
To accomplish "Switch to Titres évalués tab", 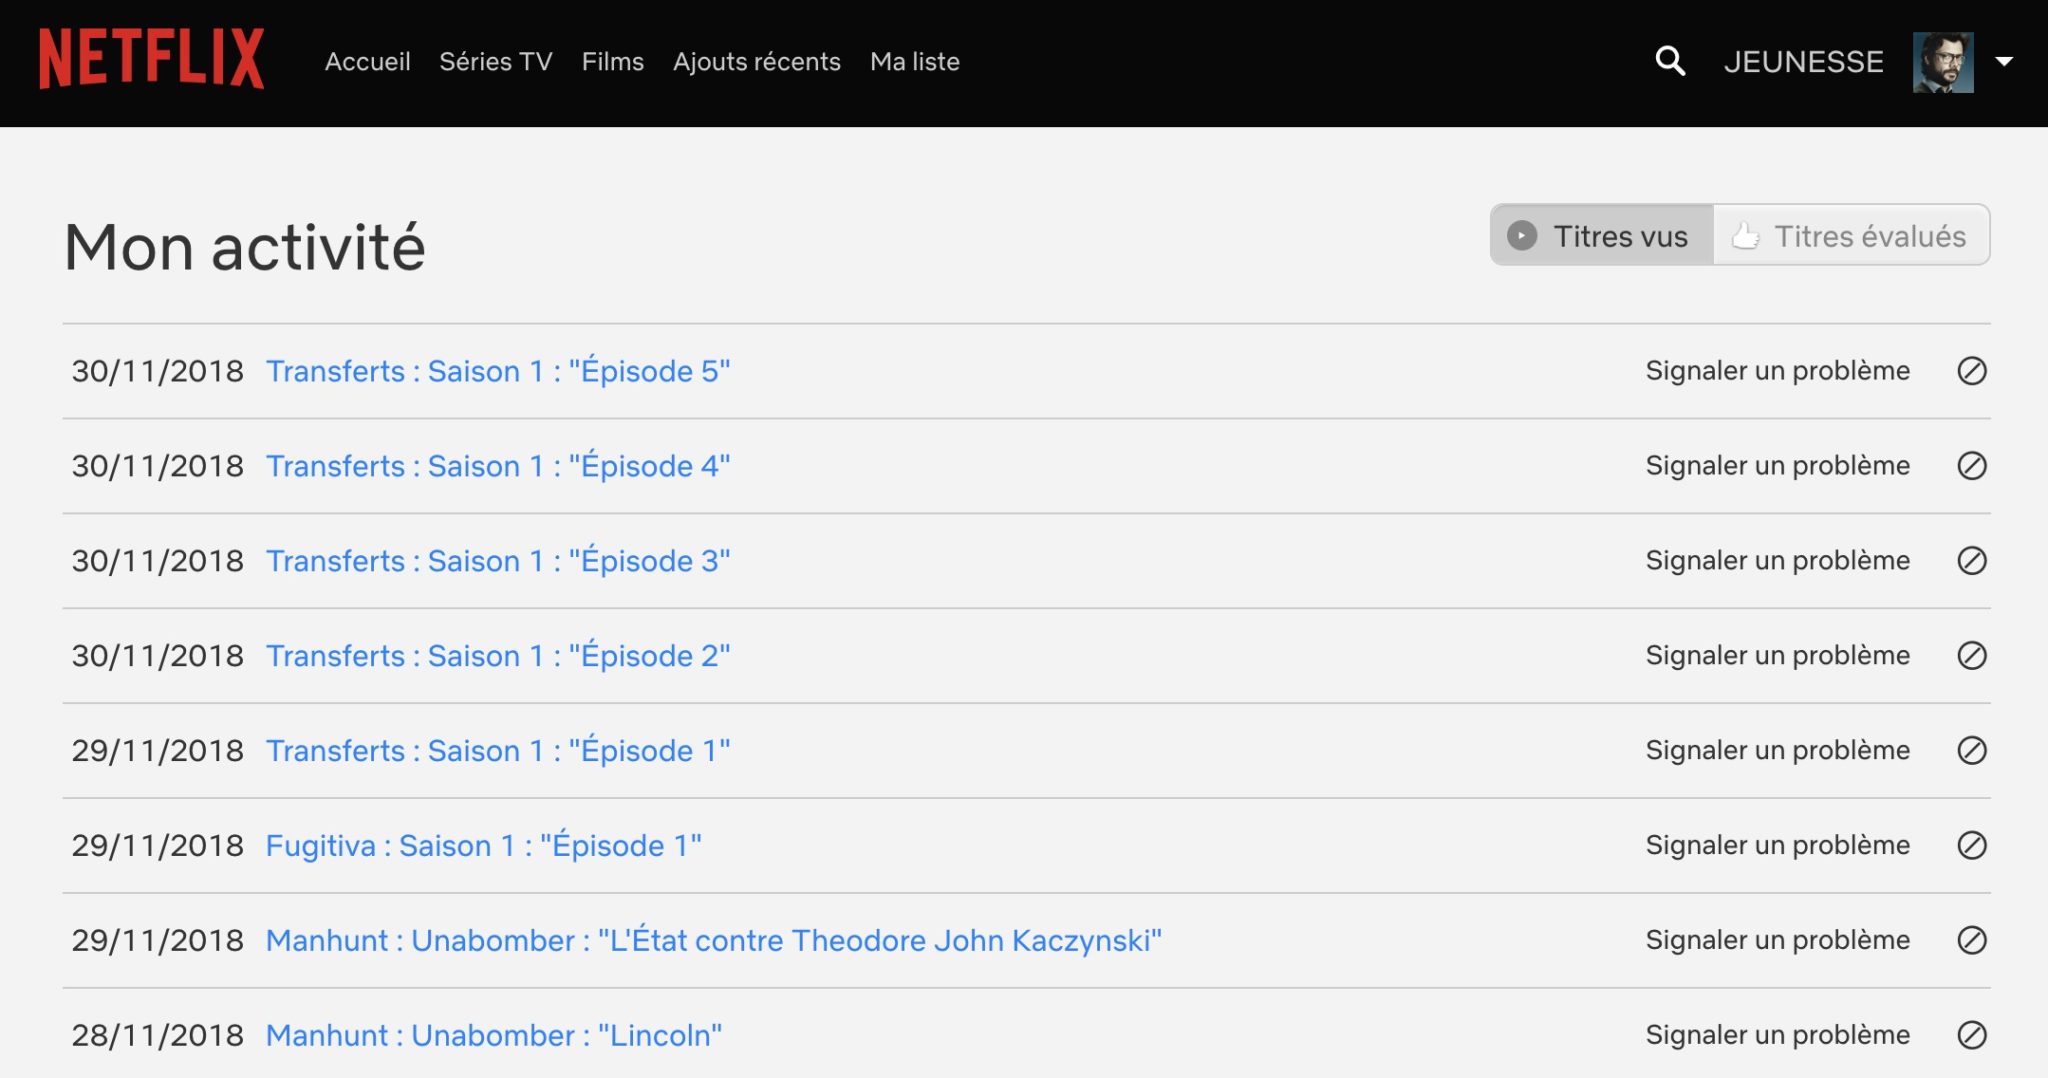I will tap(1851, 236).
